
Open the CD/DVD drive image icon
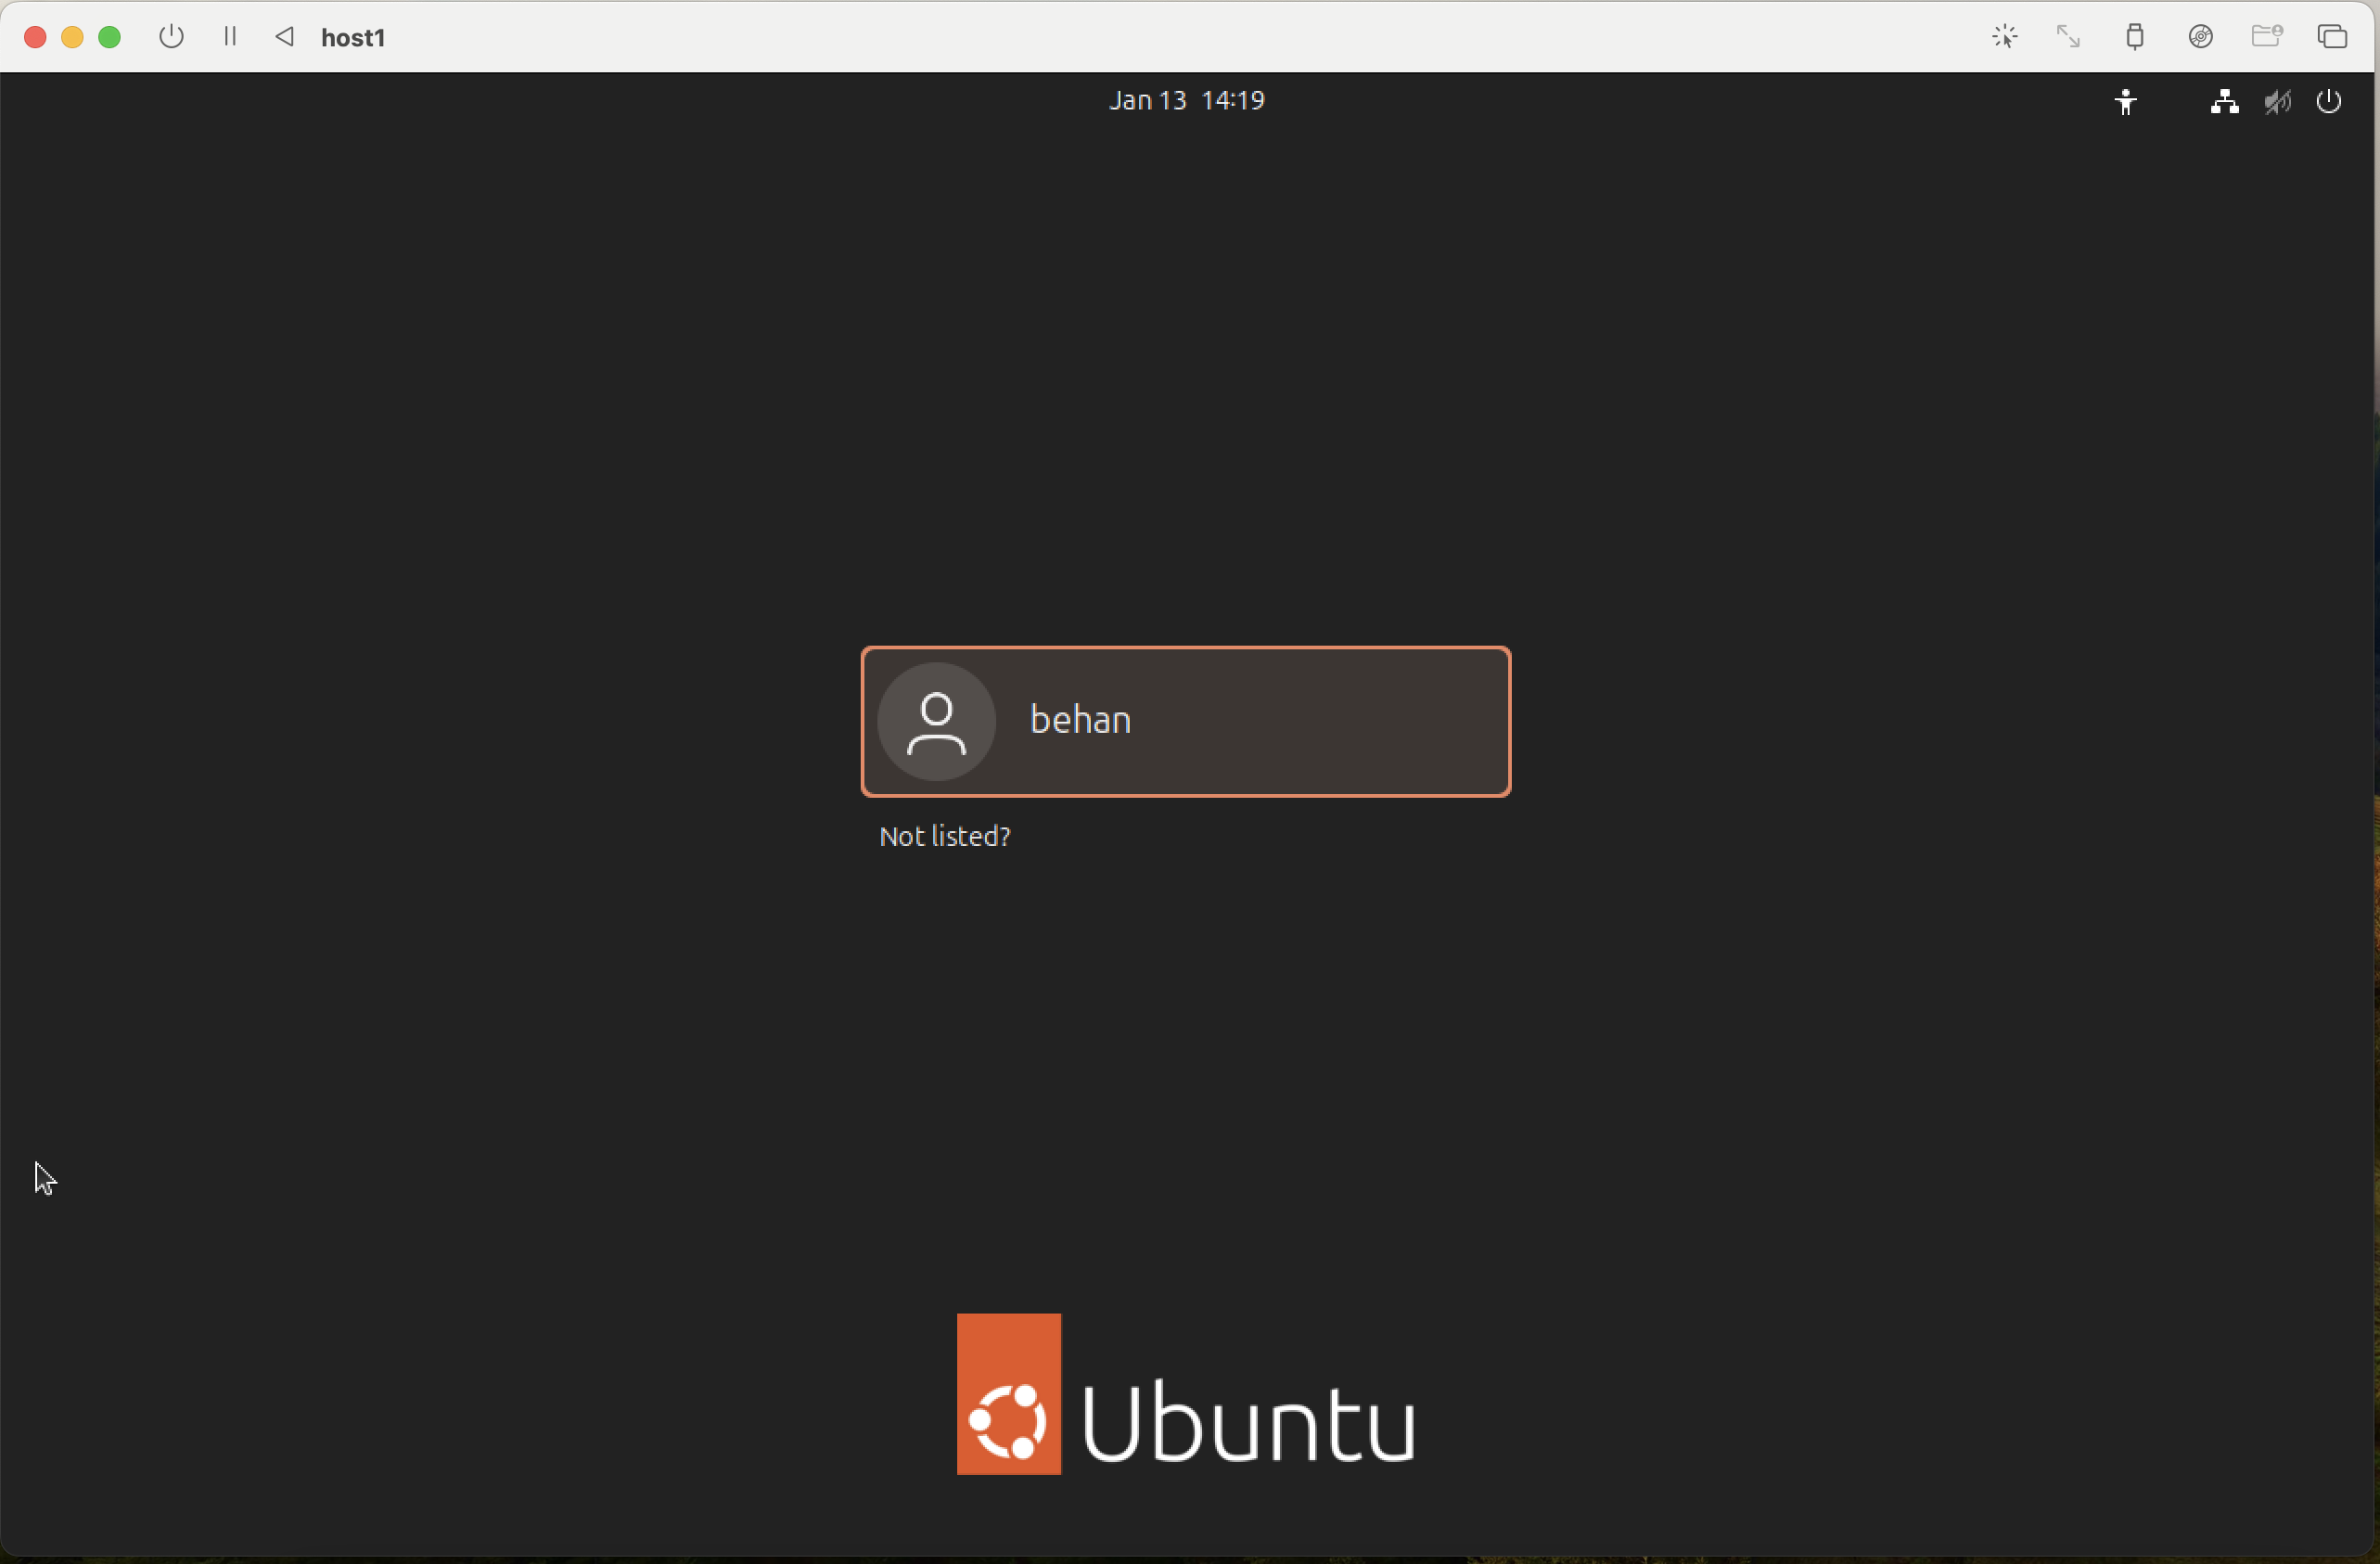point(2200,37)
